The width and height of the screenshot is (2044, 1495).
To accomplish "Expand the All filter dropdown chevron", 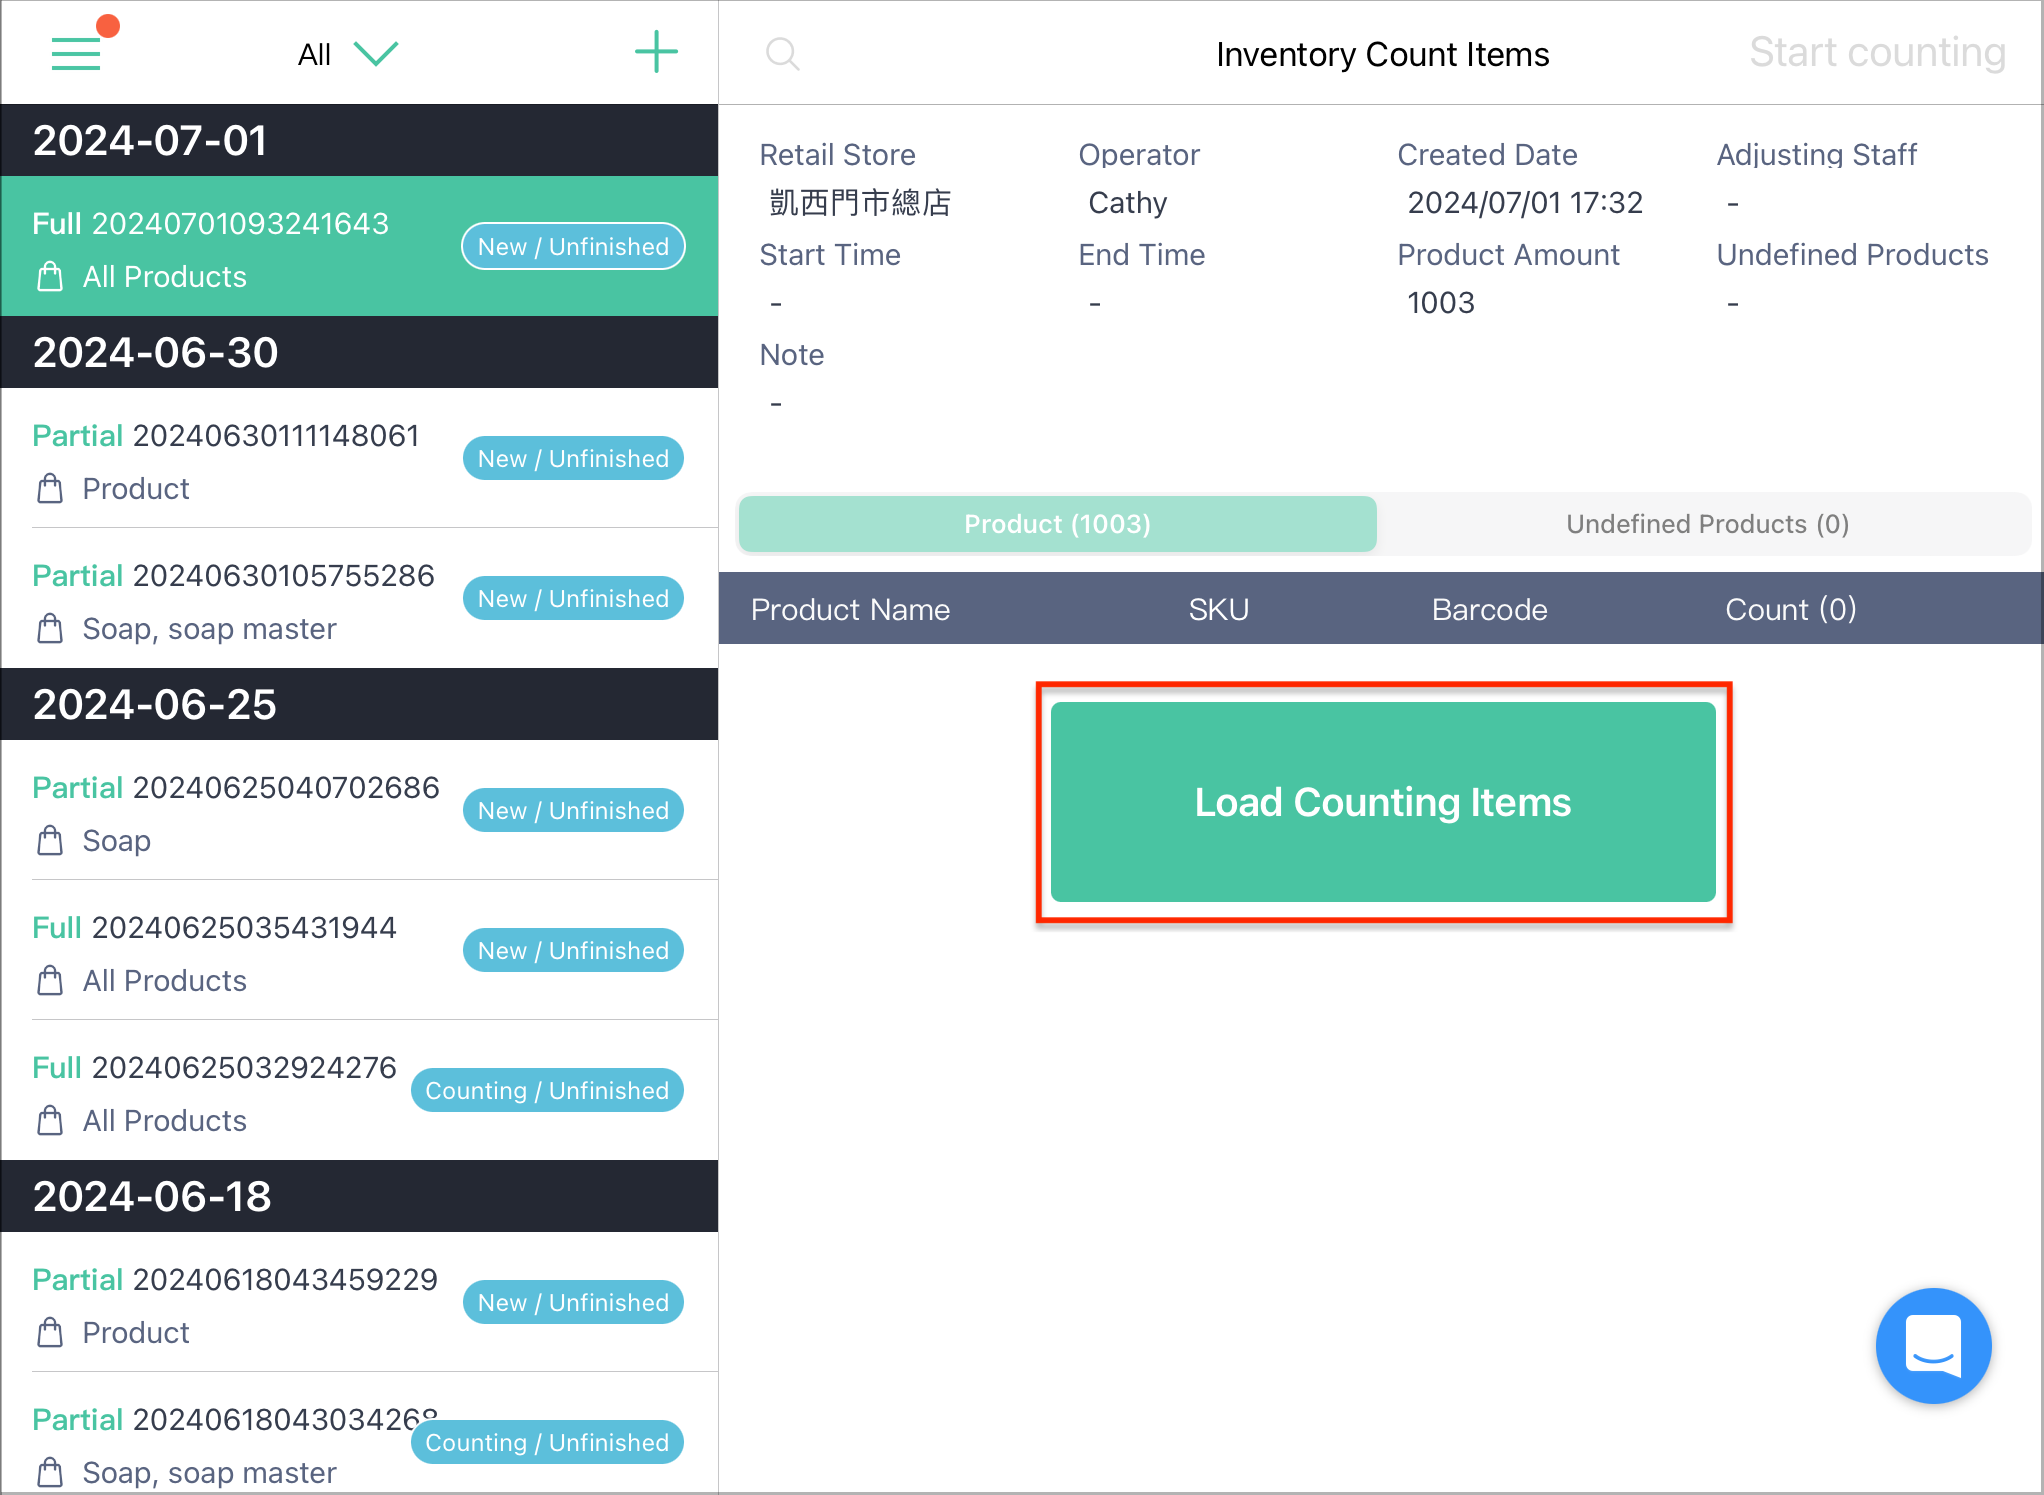I will [x=376, y=54].
